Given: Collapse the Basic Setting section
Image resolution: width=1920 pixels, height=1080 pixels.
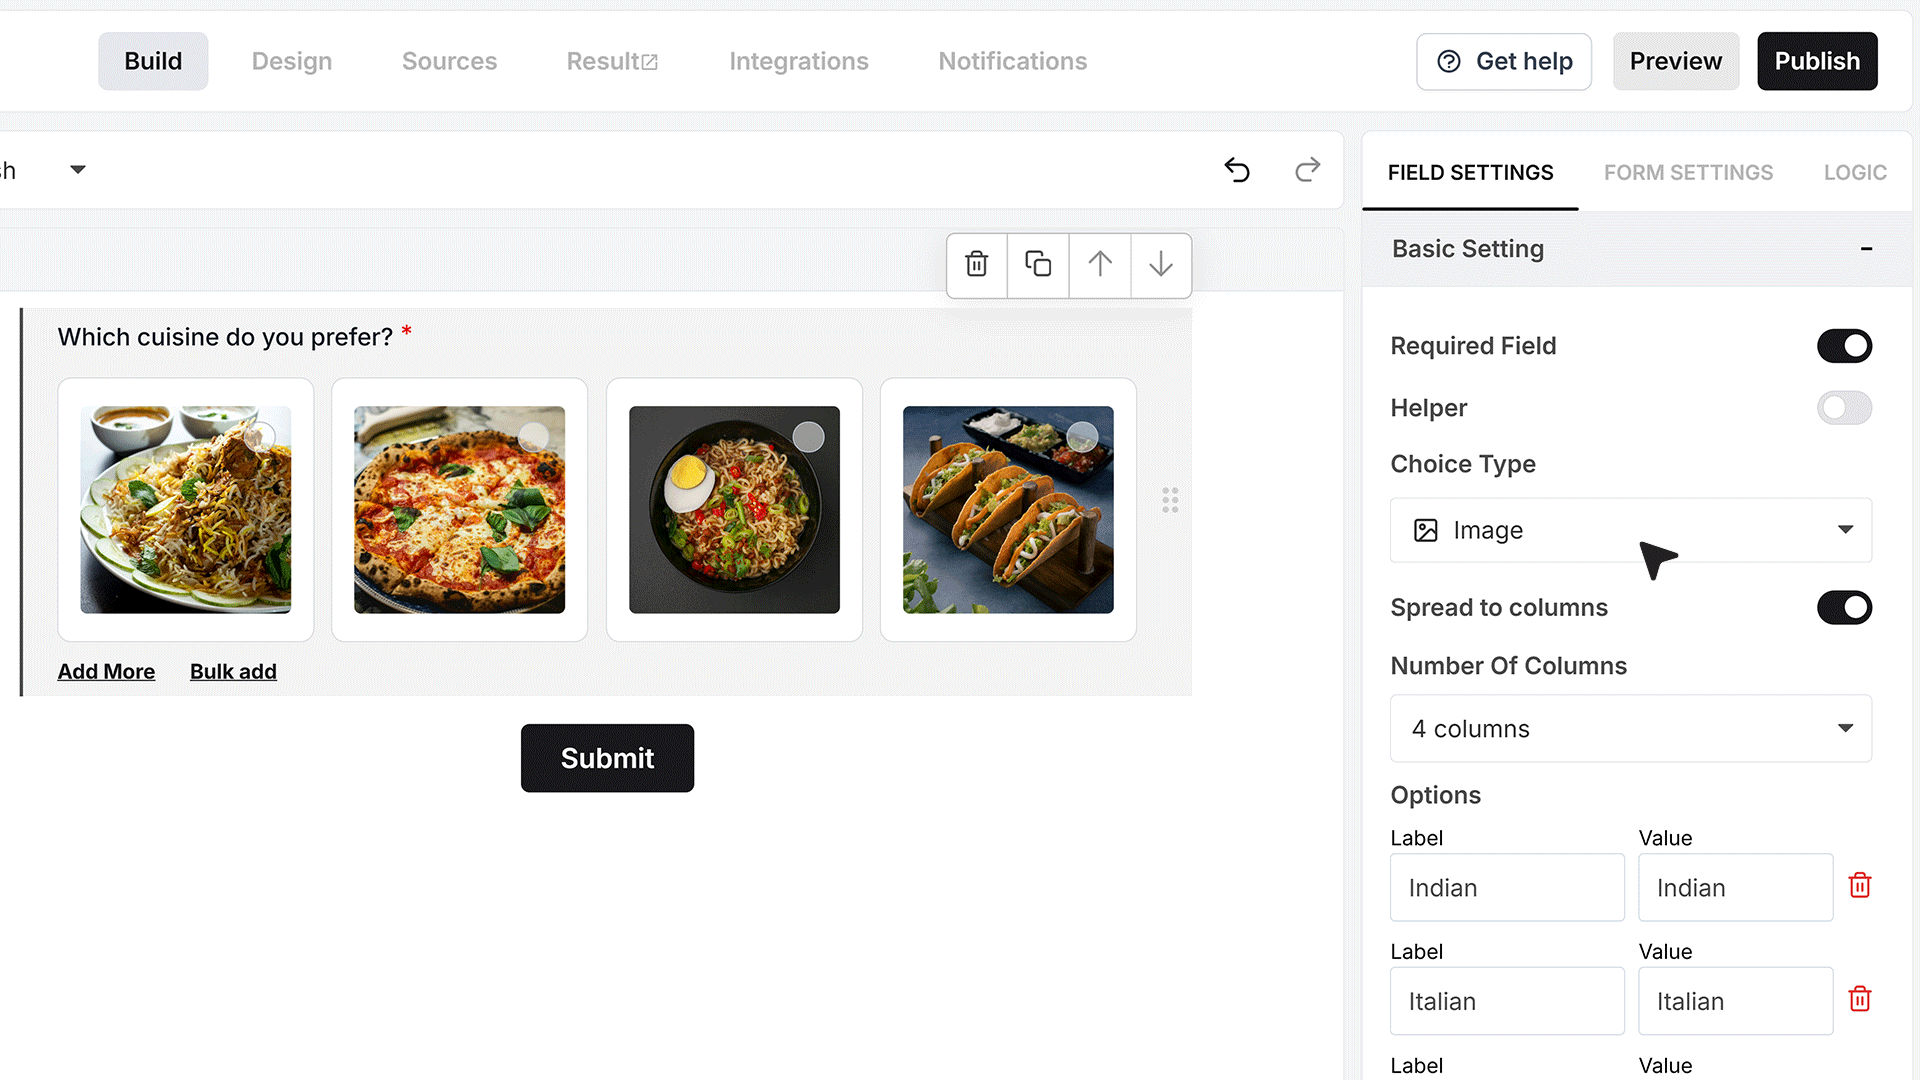Looking at the screenshot, I should click(x=1866, y=249).
